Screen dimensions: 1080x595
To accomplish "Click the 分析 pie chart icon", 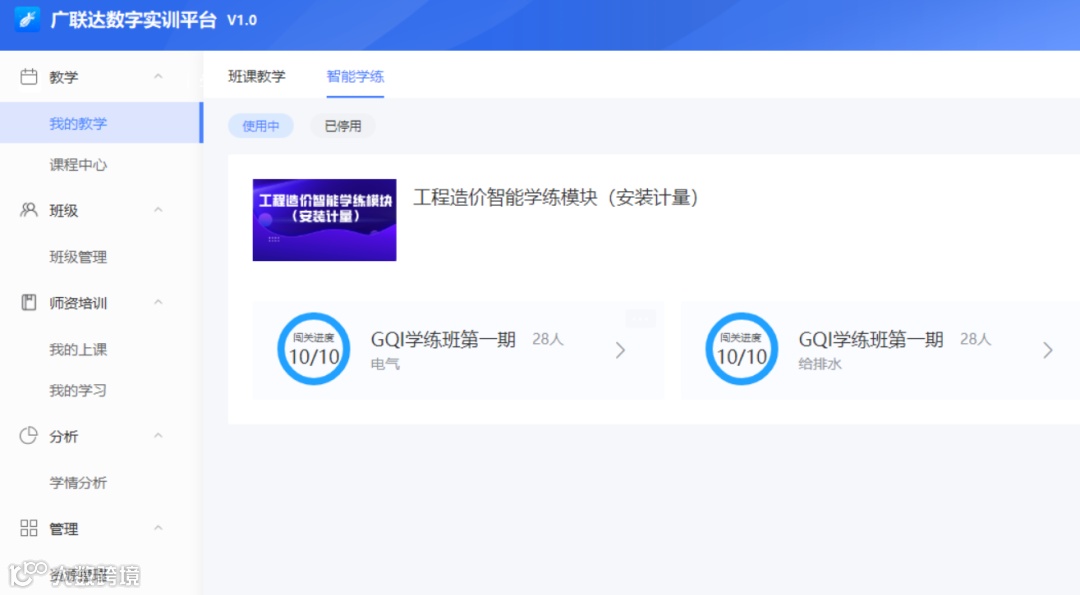I will (x=29, y=435).
